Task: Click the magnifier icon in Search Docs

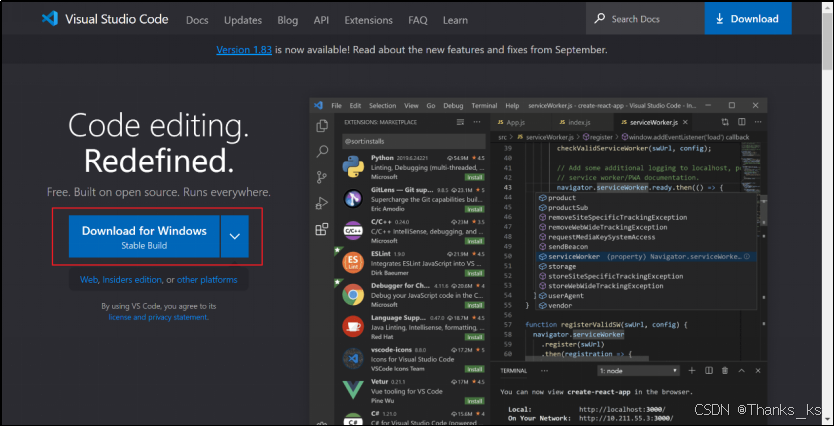Action: click(x=600, y=19)
